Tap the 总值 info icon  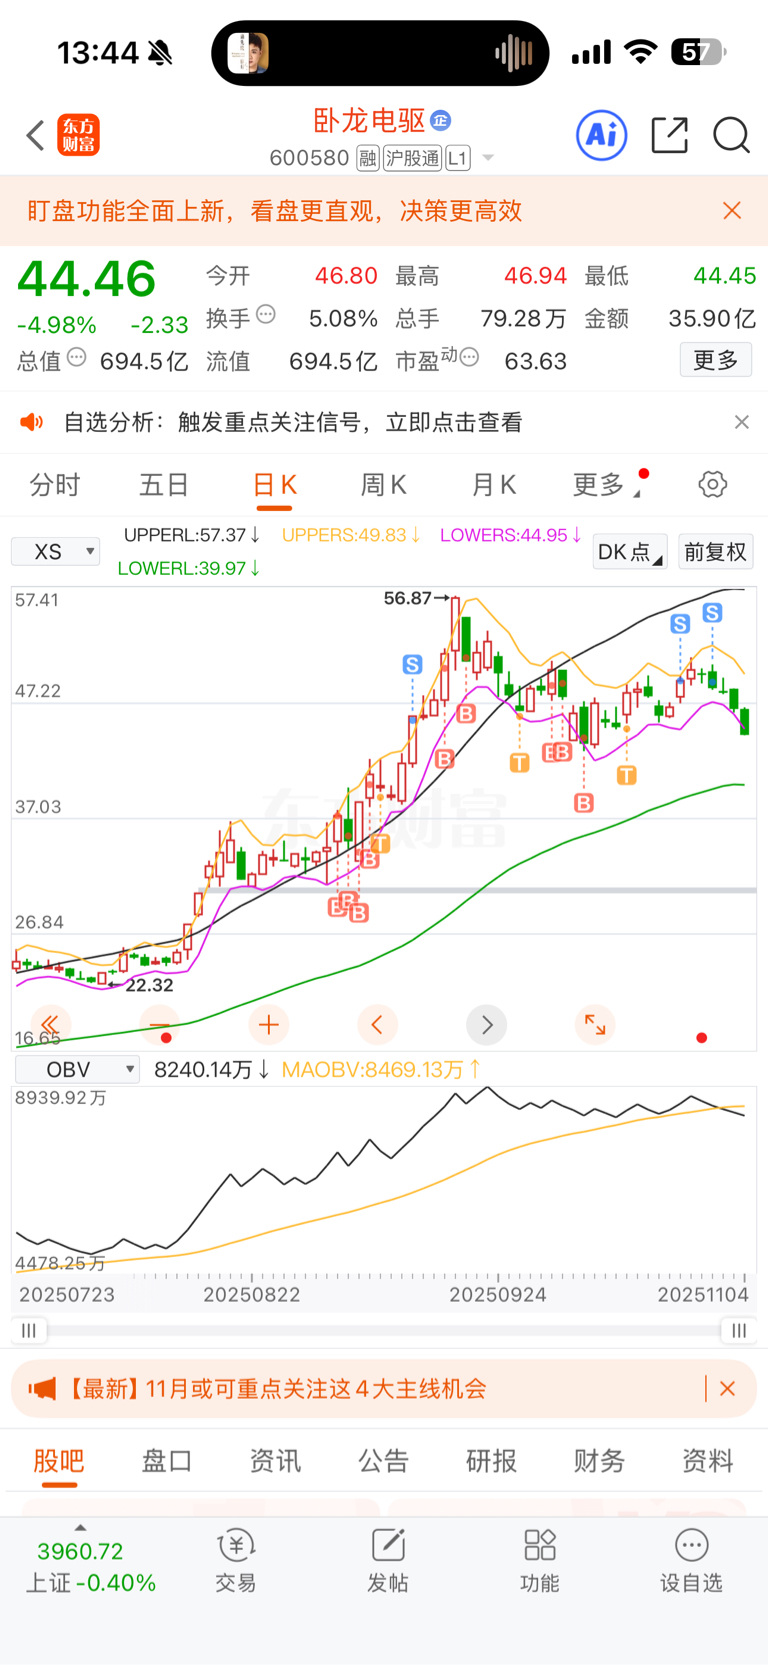[x=77, y=357]
